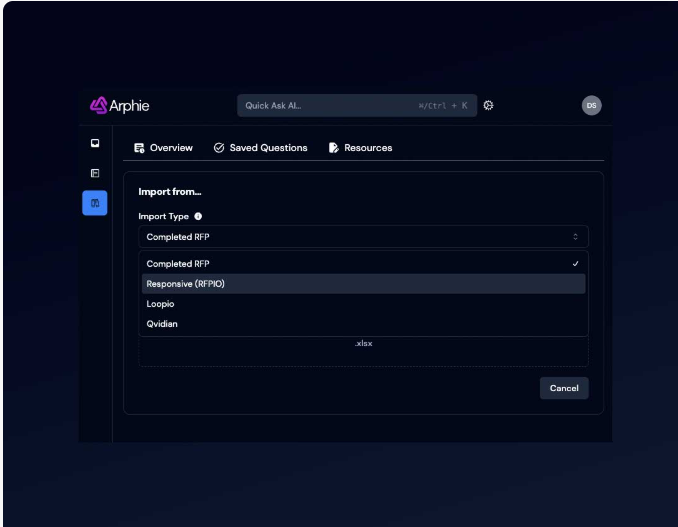Select the highlighted library sidebar icon
Screen dimensions: 678x527
95,203
